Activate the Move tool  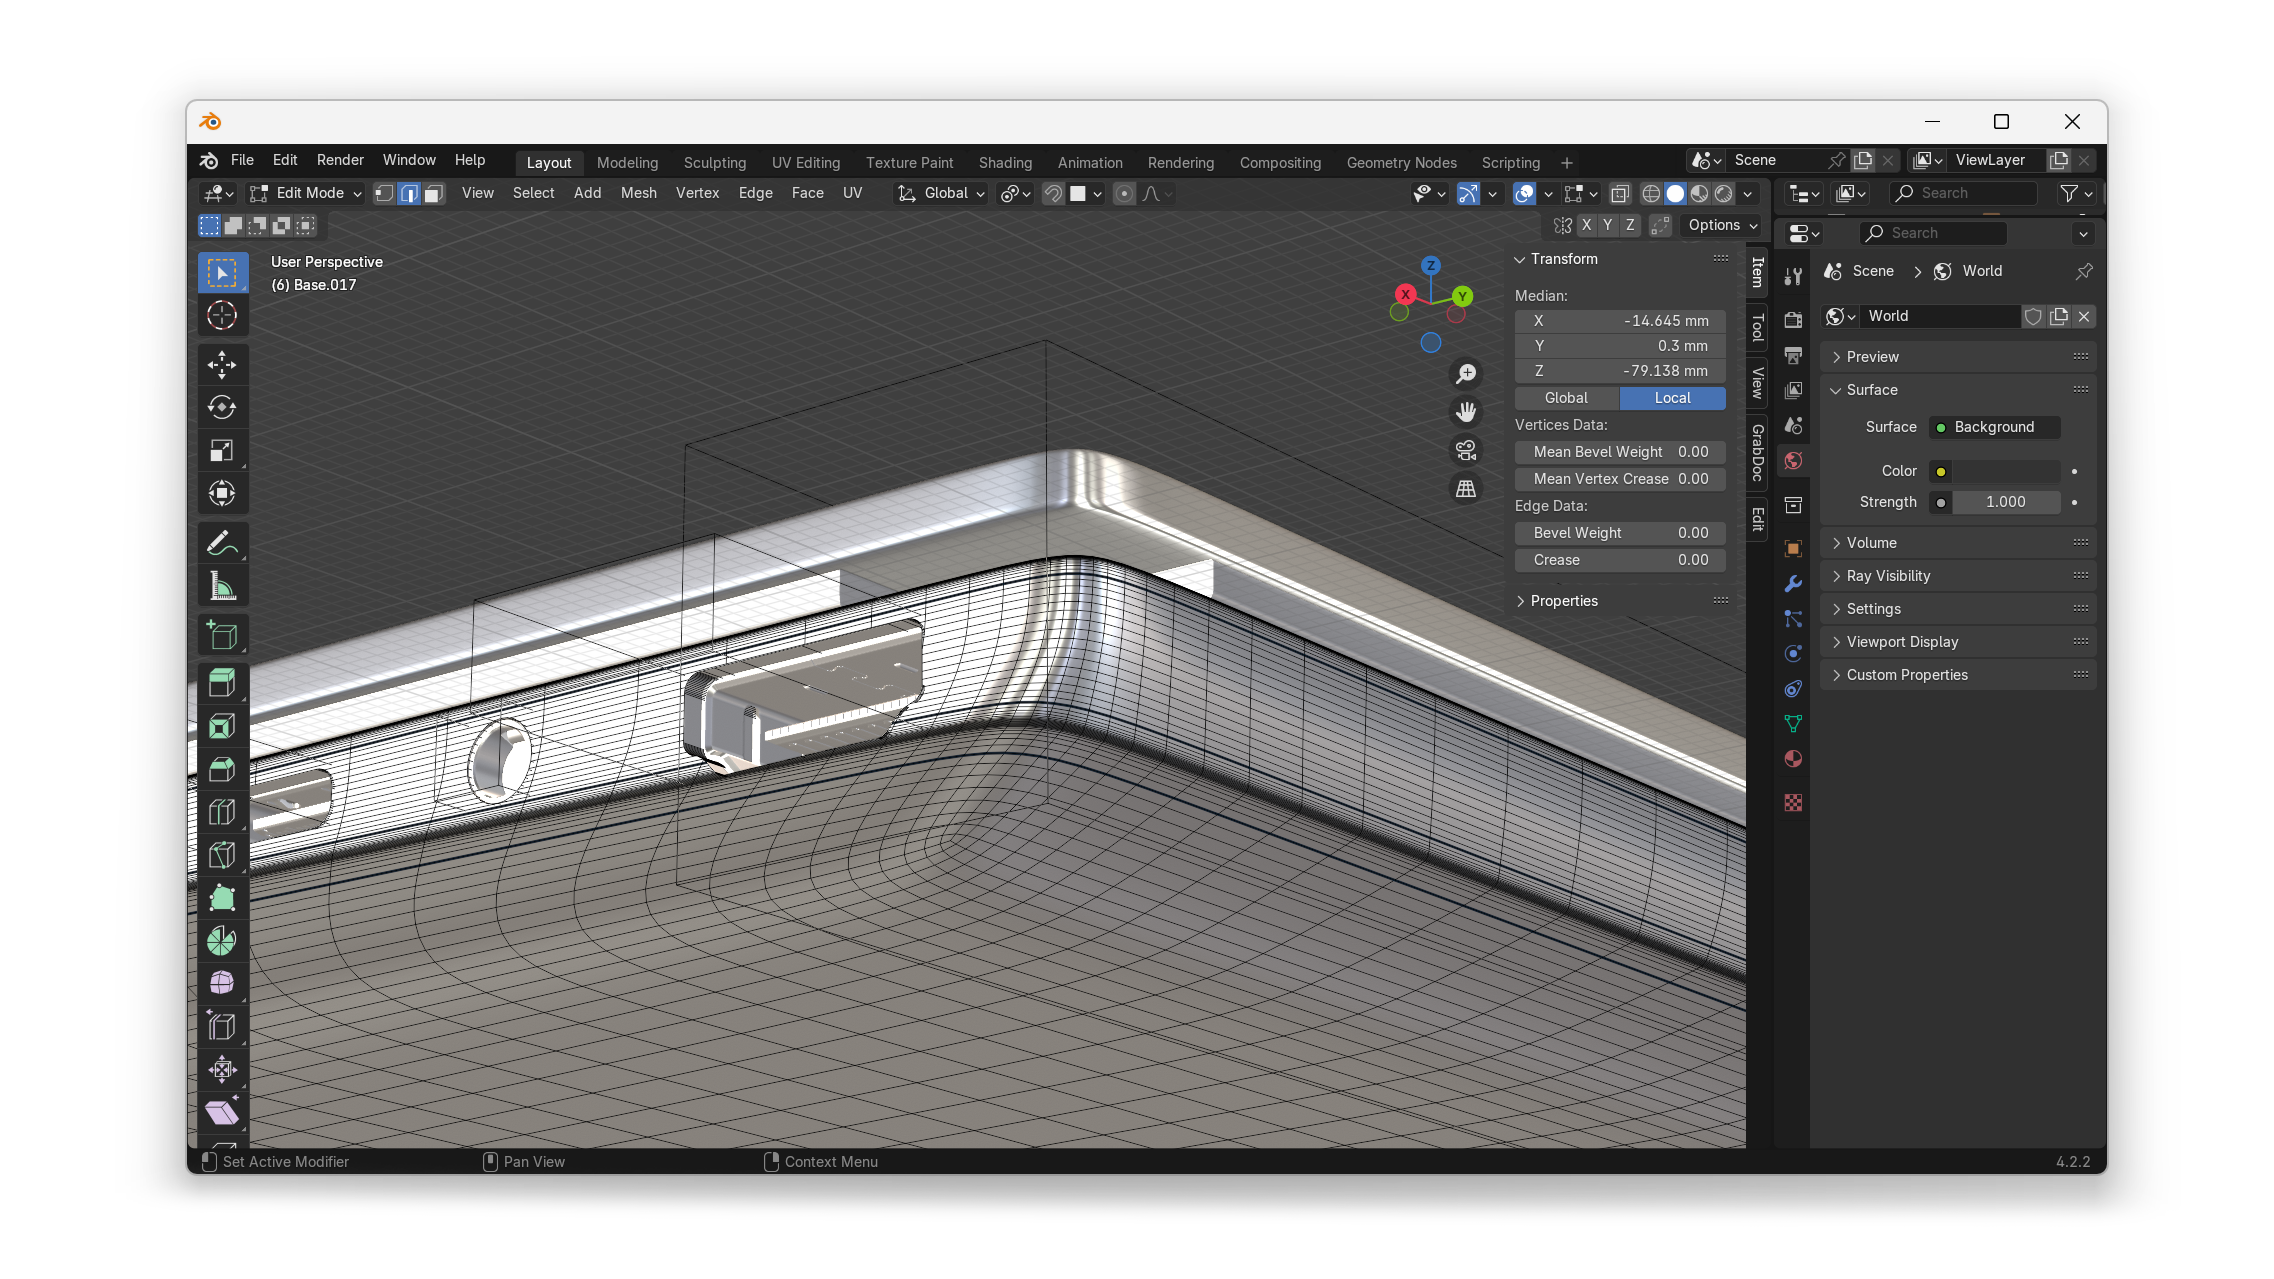[222, 365]
